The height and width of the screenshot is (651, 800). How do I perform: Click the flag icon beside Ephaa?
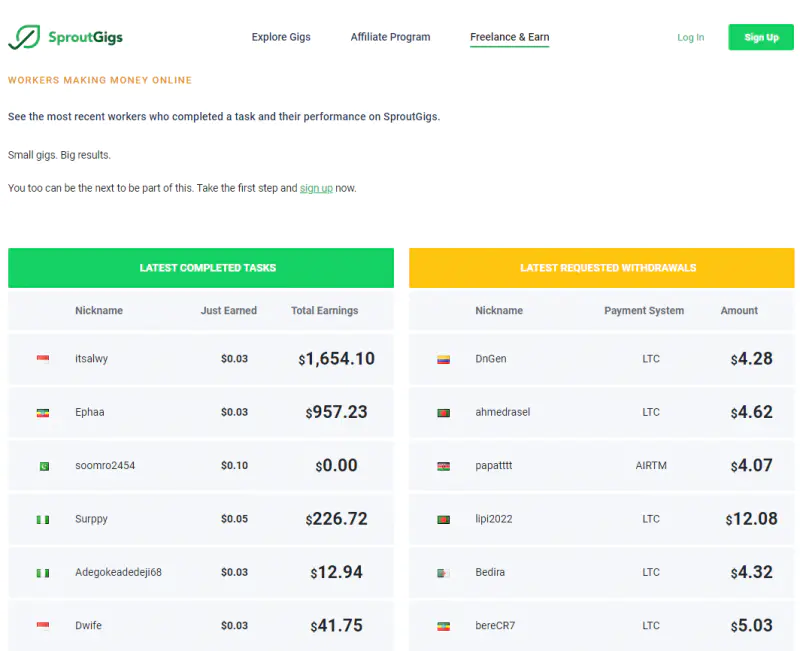point(43,412)
